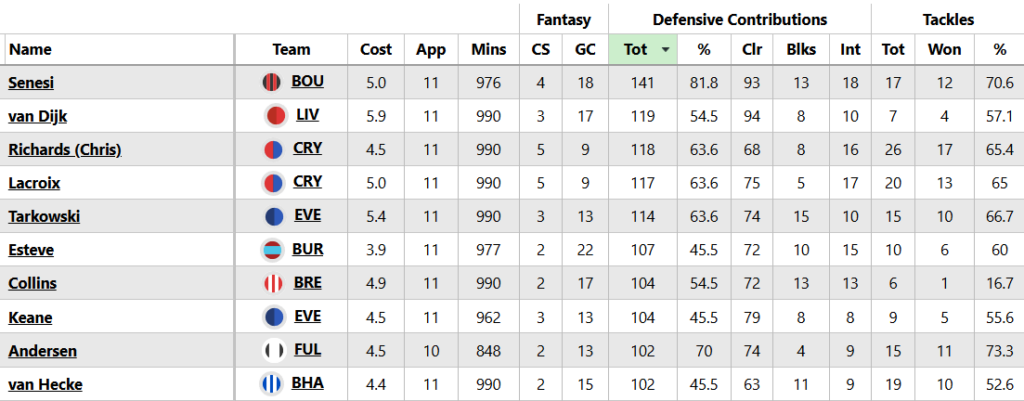Click the Fulham club badge icon

click(272, 351)
